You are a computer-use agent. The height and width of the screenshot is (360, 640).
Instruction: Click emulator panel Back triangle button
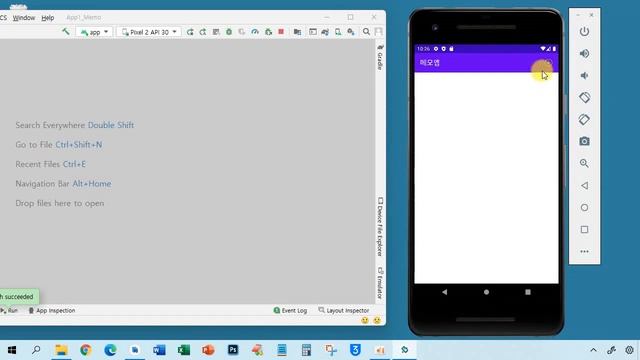pos(584,185)
